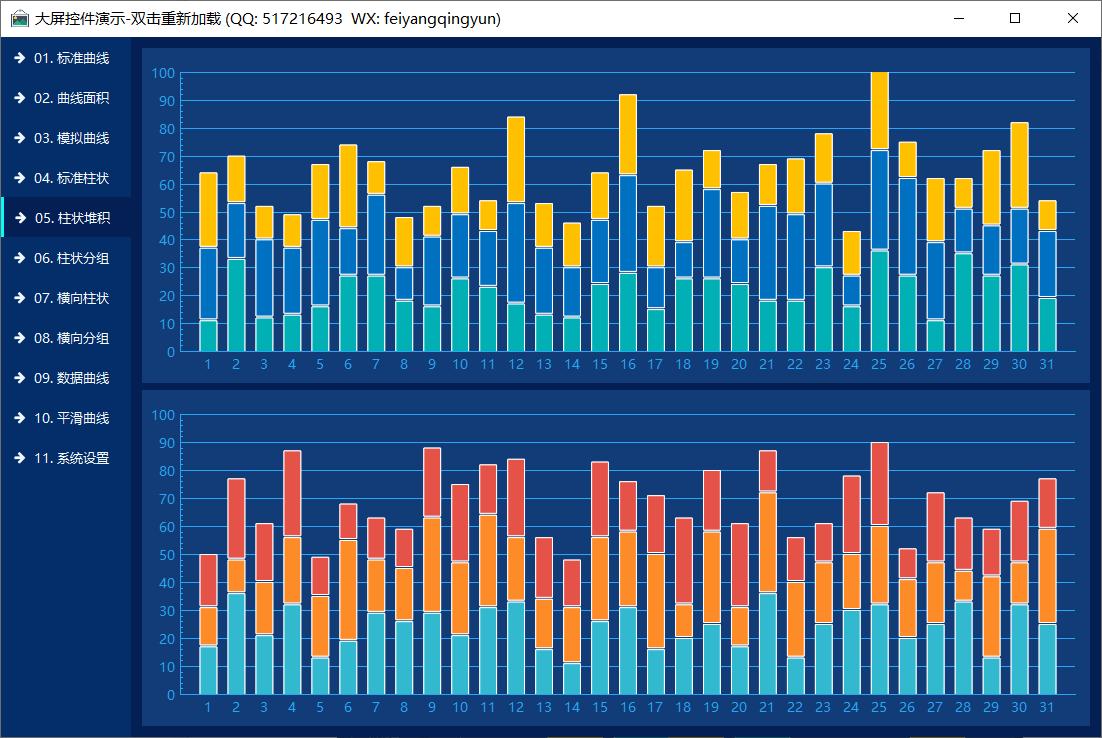Click the arrow icon beside 03. 模拟曲线

19,138
